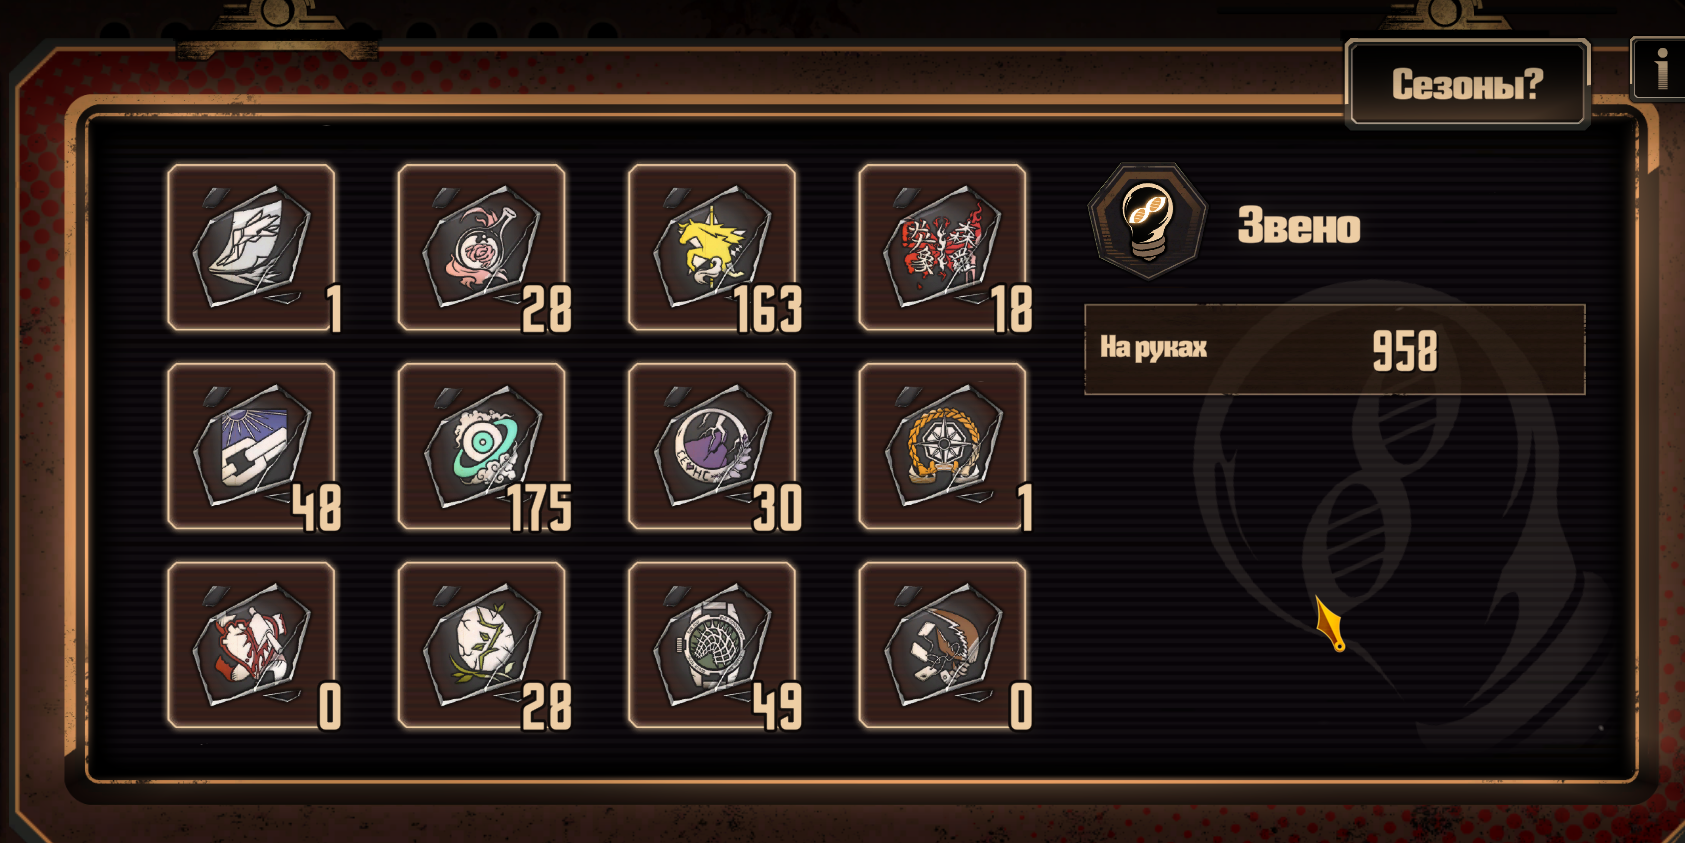
Task: Select the white wing shard with count 1
Action: click(x=252, y=247)
